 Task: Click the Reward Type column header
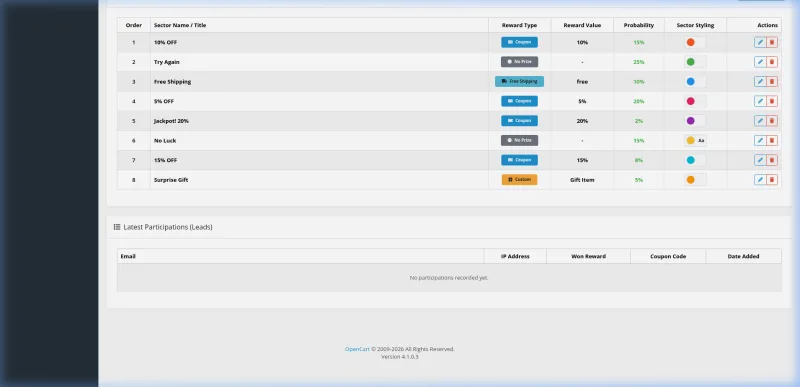click(x=519, y=25)
